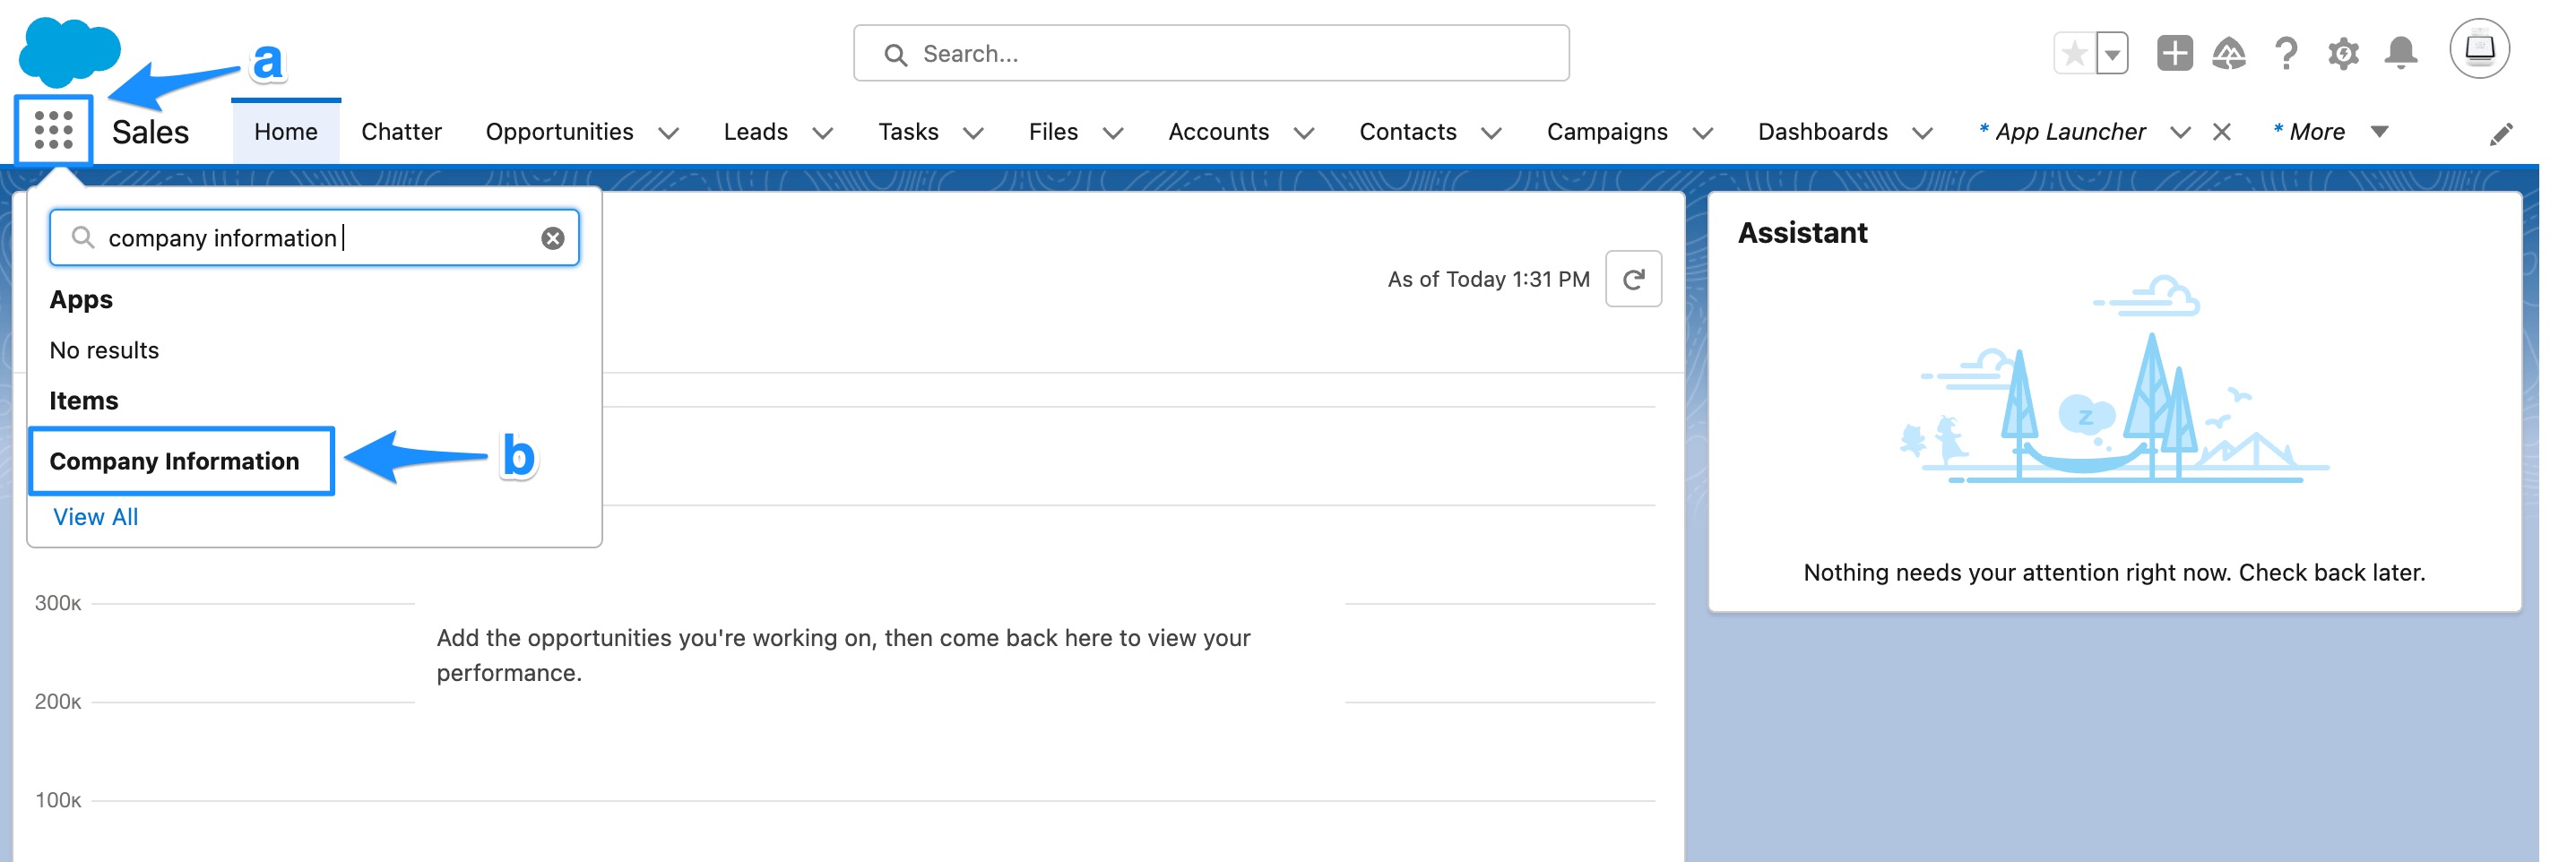The width and height of the screenshot is (2576, 862).
Task: Open the Chatter tab
Action: click(x=401, y=132)
